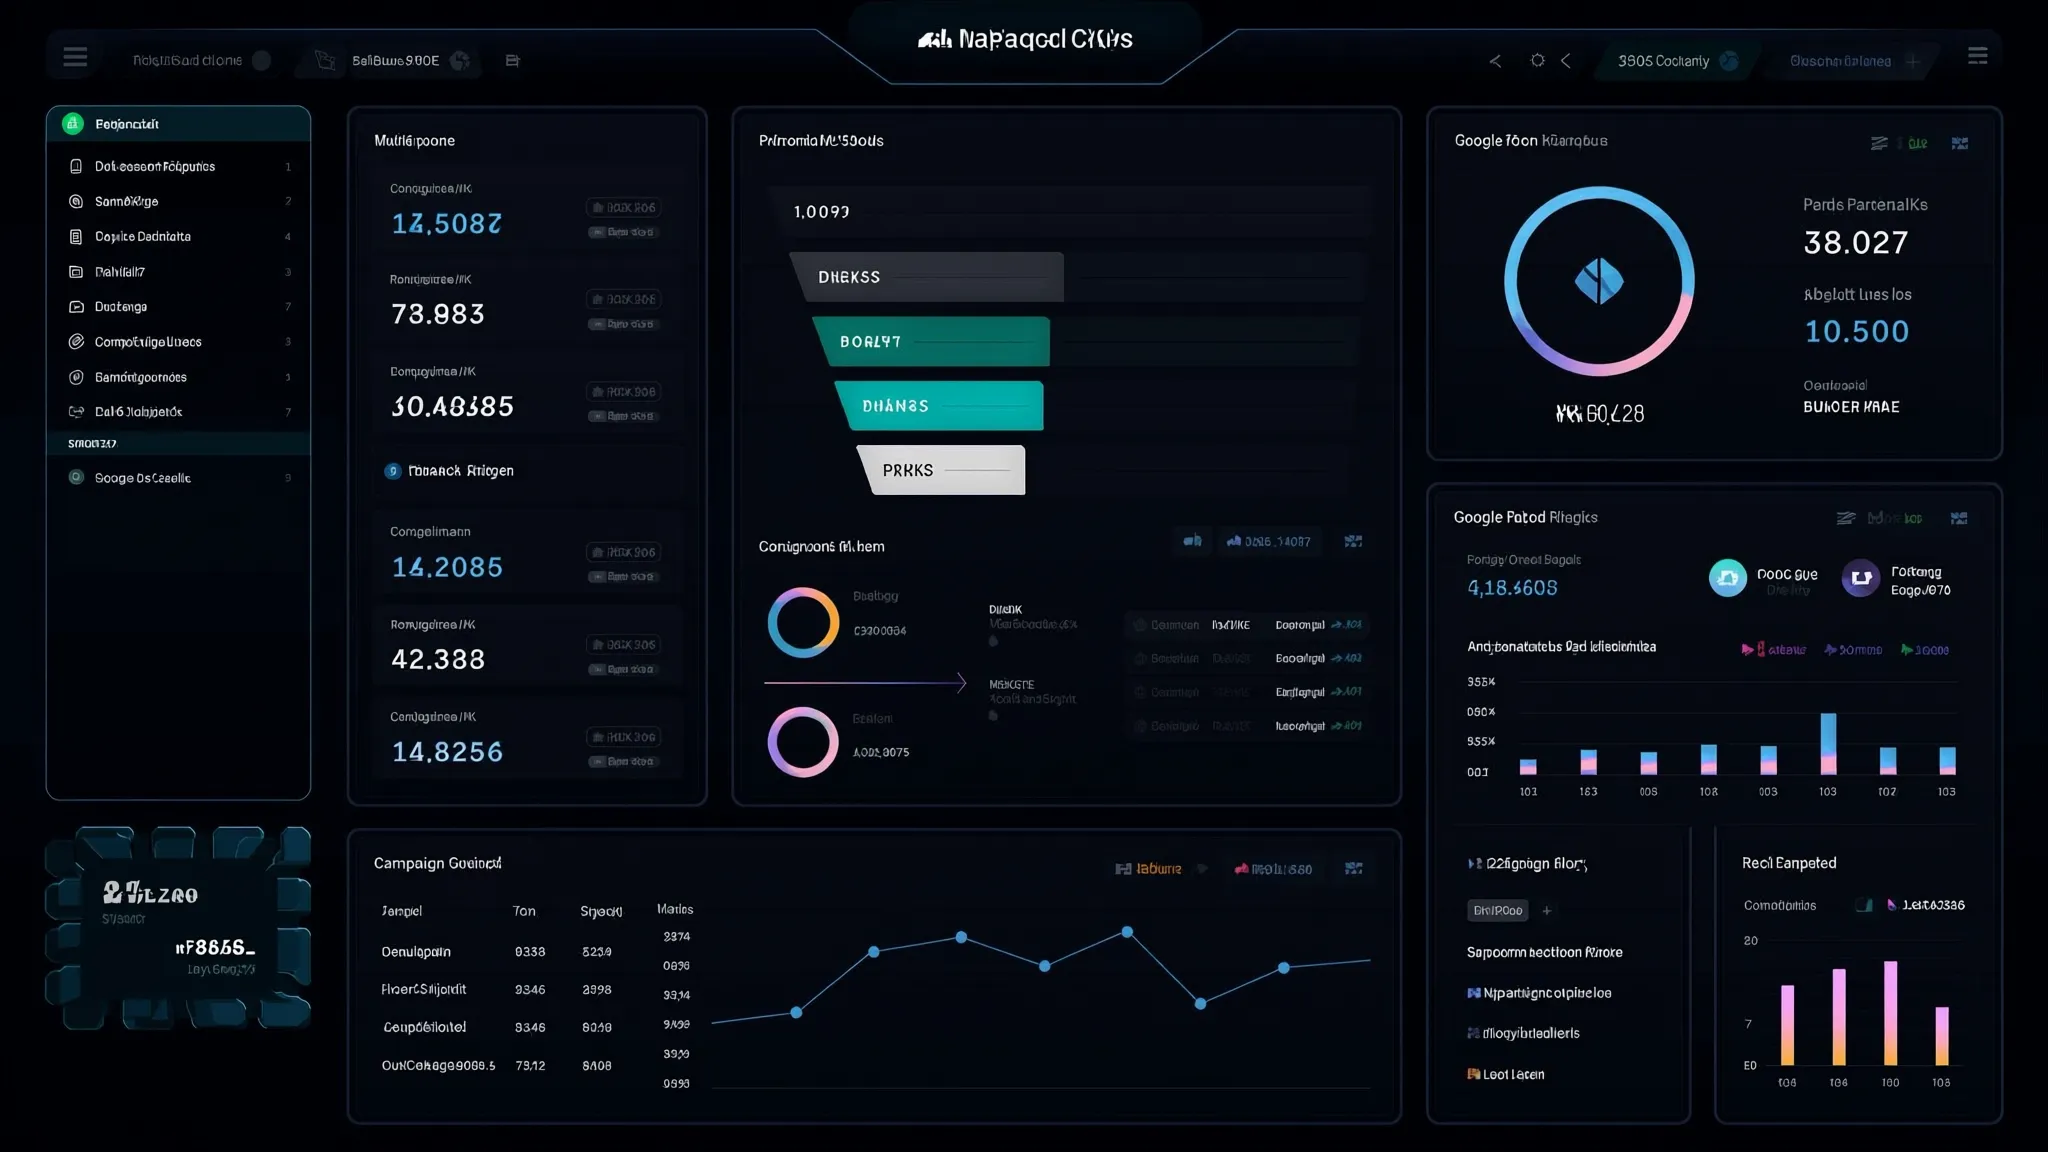The height and width of the screenshot is (1152, 2048).
Task: Click the first back chevron in the top bar
Action: pyautogui.click(x=1495, y=61)
